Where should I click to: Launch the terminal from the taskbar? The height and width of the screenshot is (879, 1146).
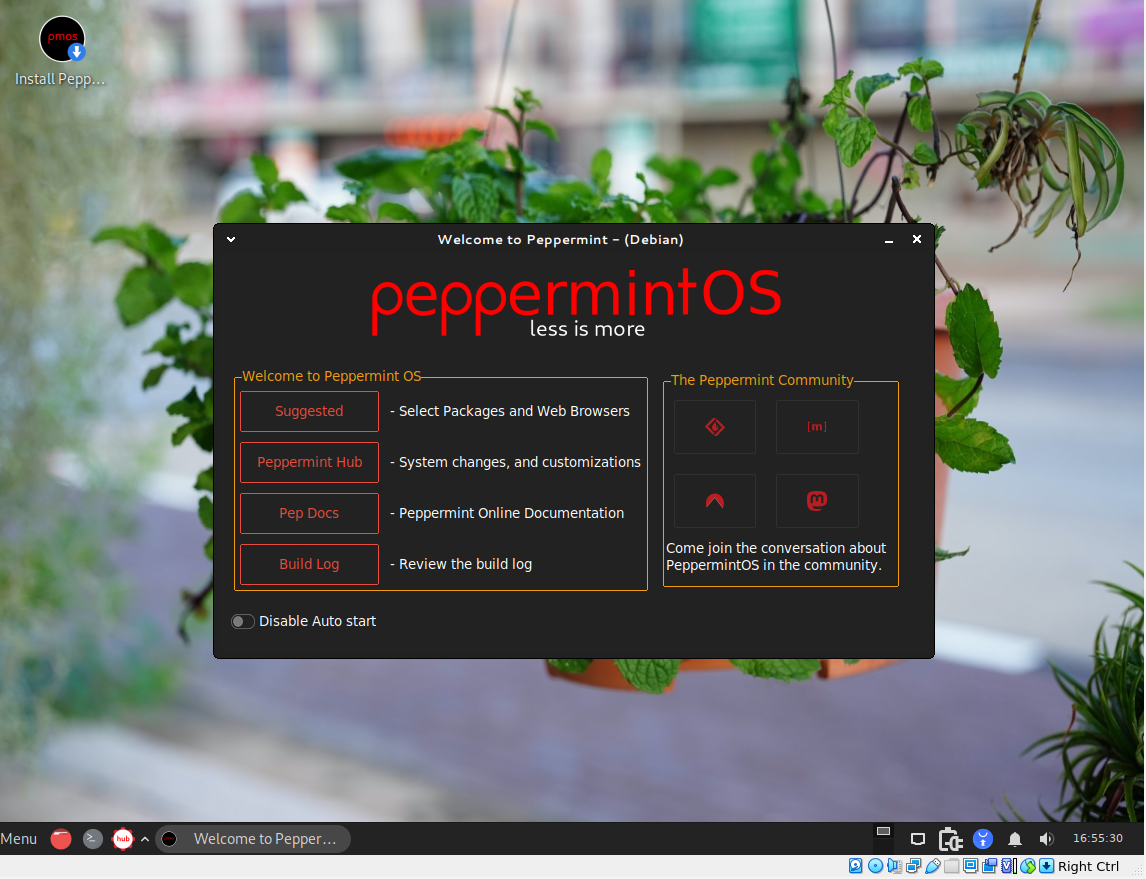click(92, 839)
